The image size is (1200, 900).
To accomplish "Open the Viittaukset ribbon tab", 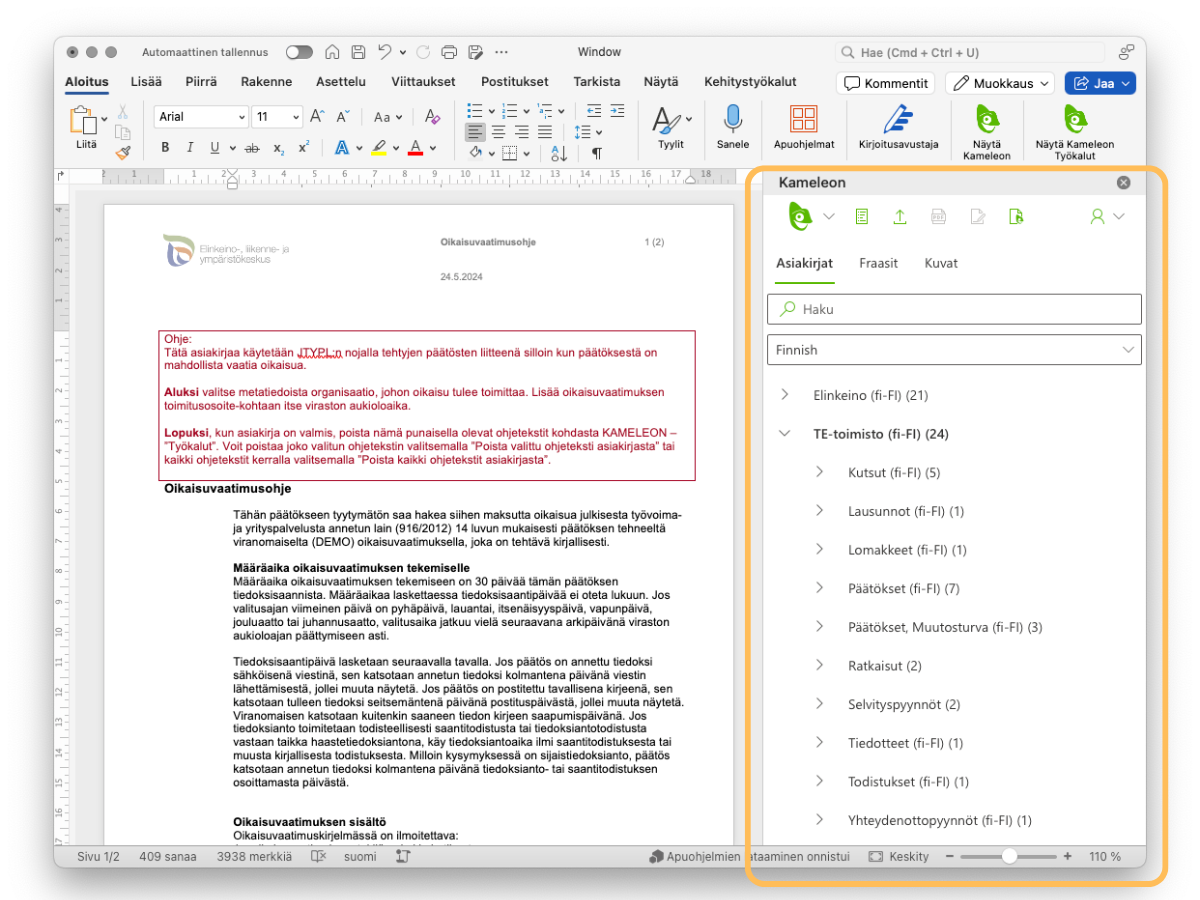I will pos(424,82).
